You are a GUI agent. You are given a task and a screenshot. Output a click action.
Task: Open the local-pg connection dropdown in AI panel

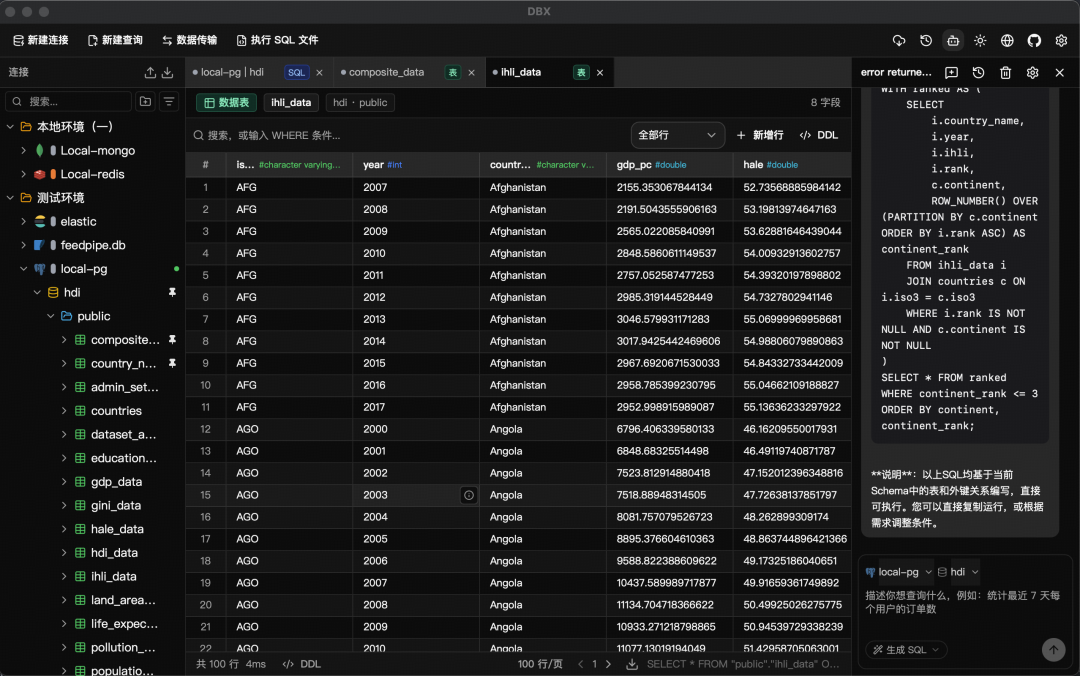(899, 572)
